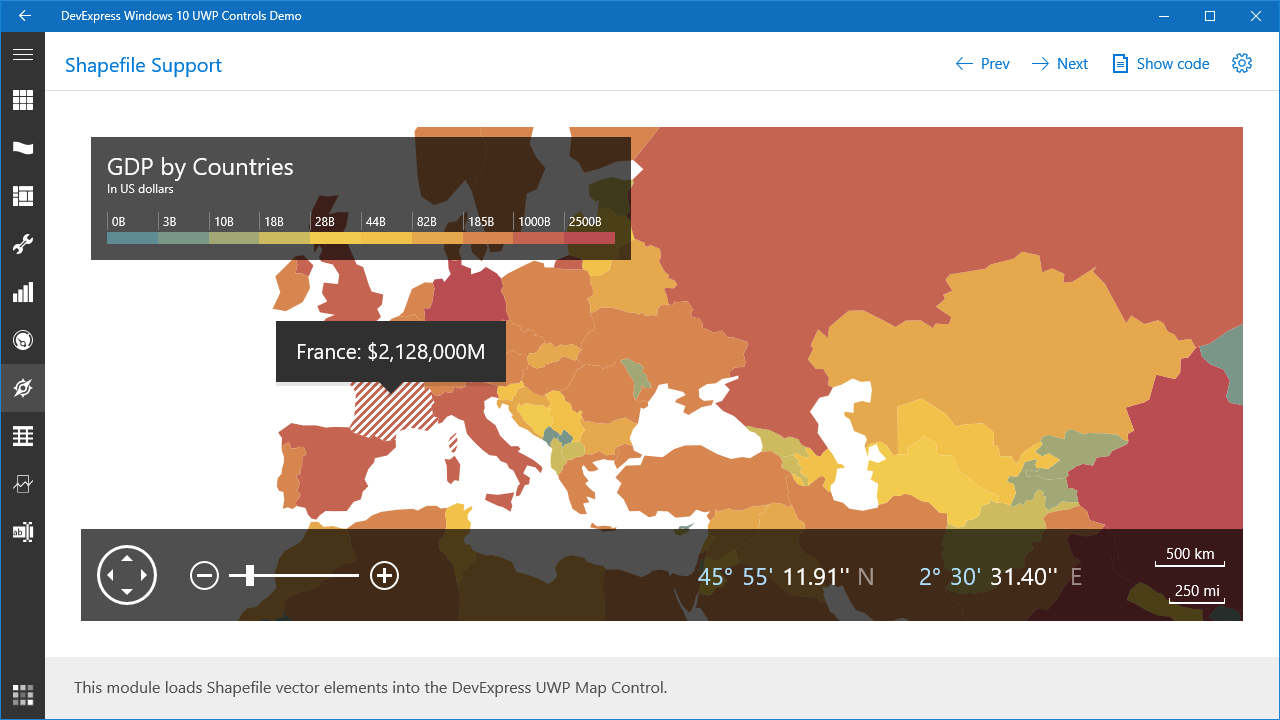The image size is (1280, 720).
Task: Go to the Next demo
Action: point(1059,64)
